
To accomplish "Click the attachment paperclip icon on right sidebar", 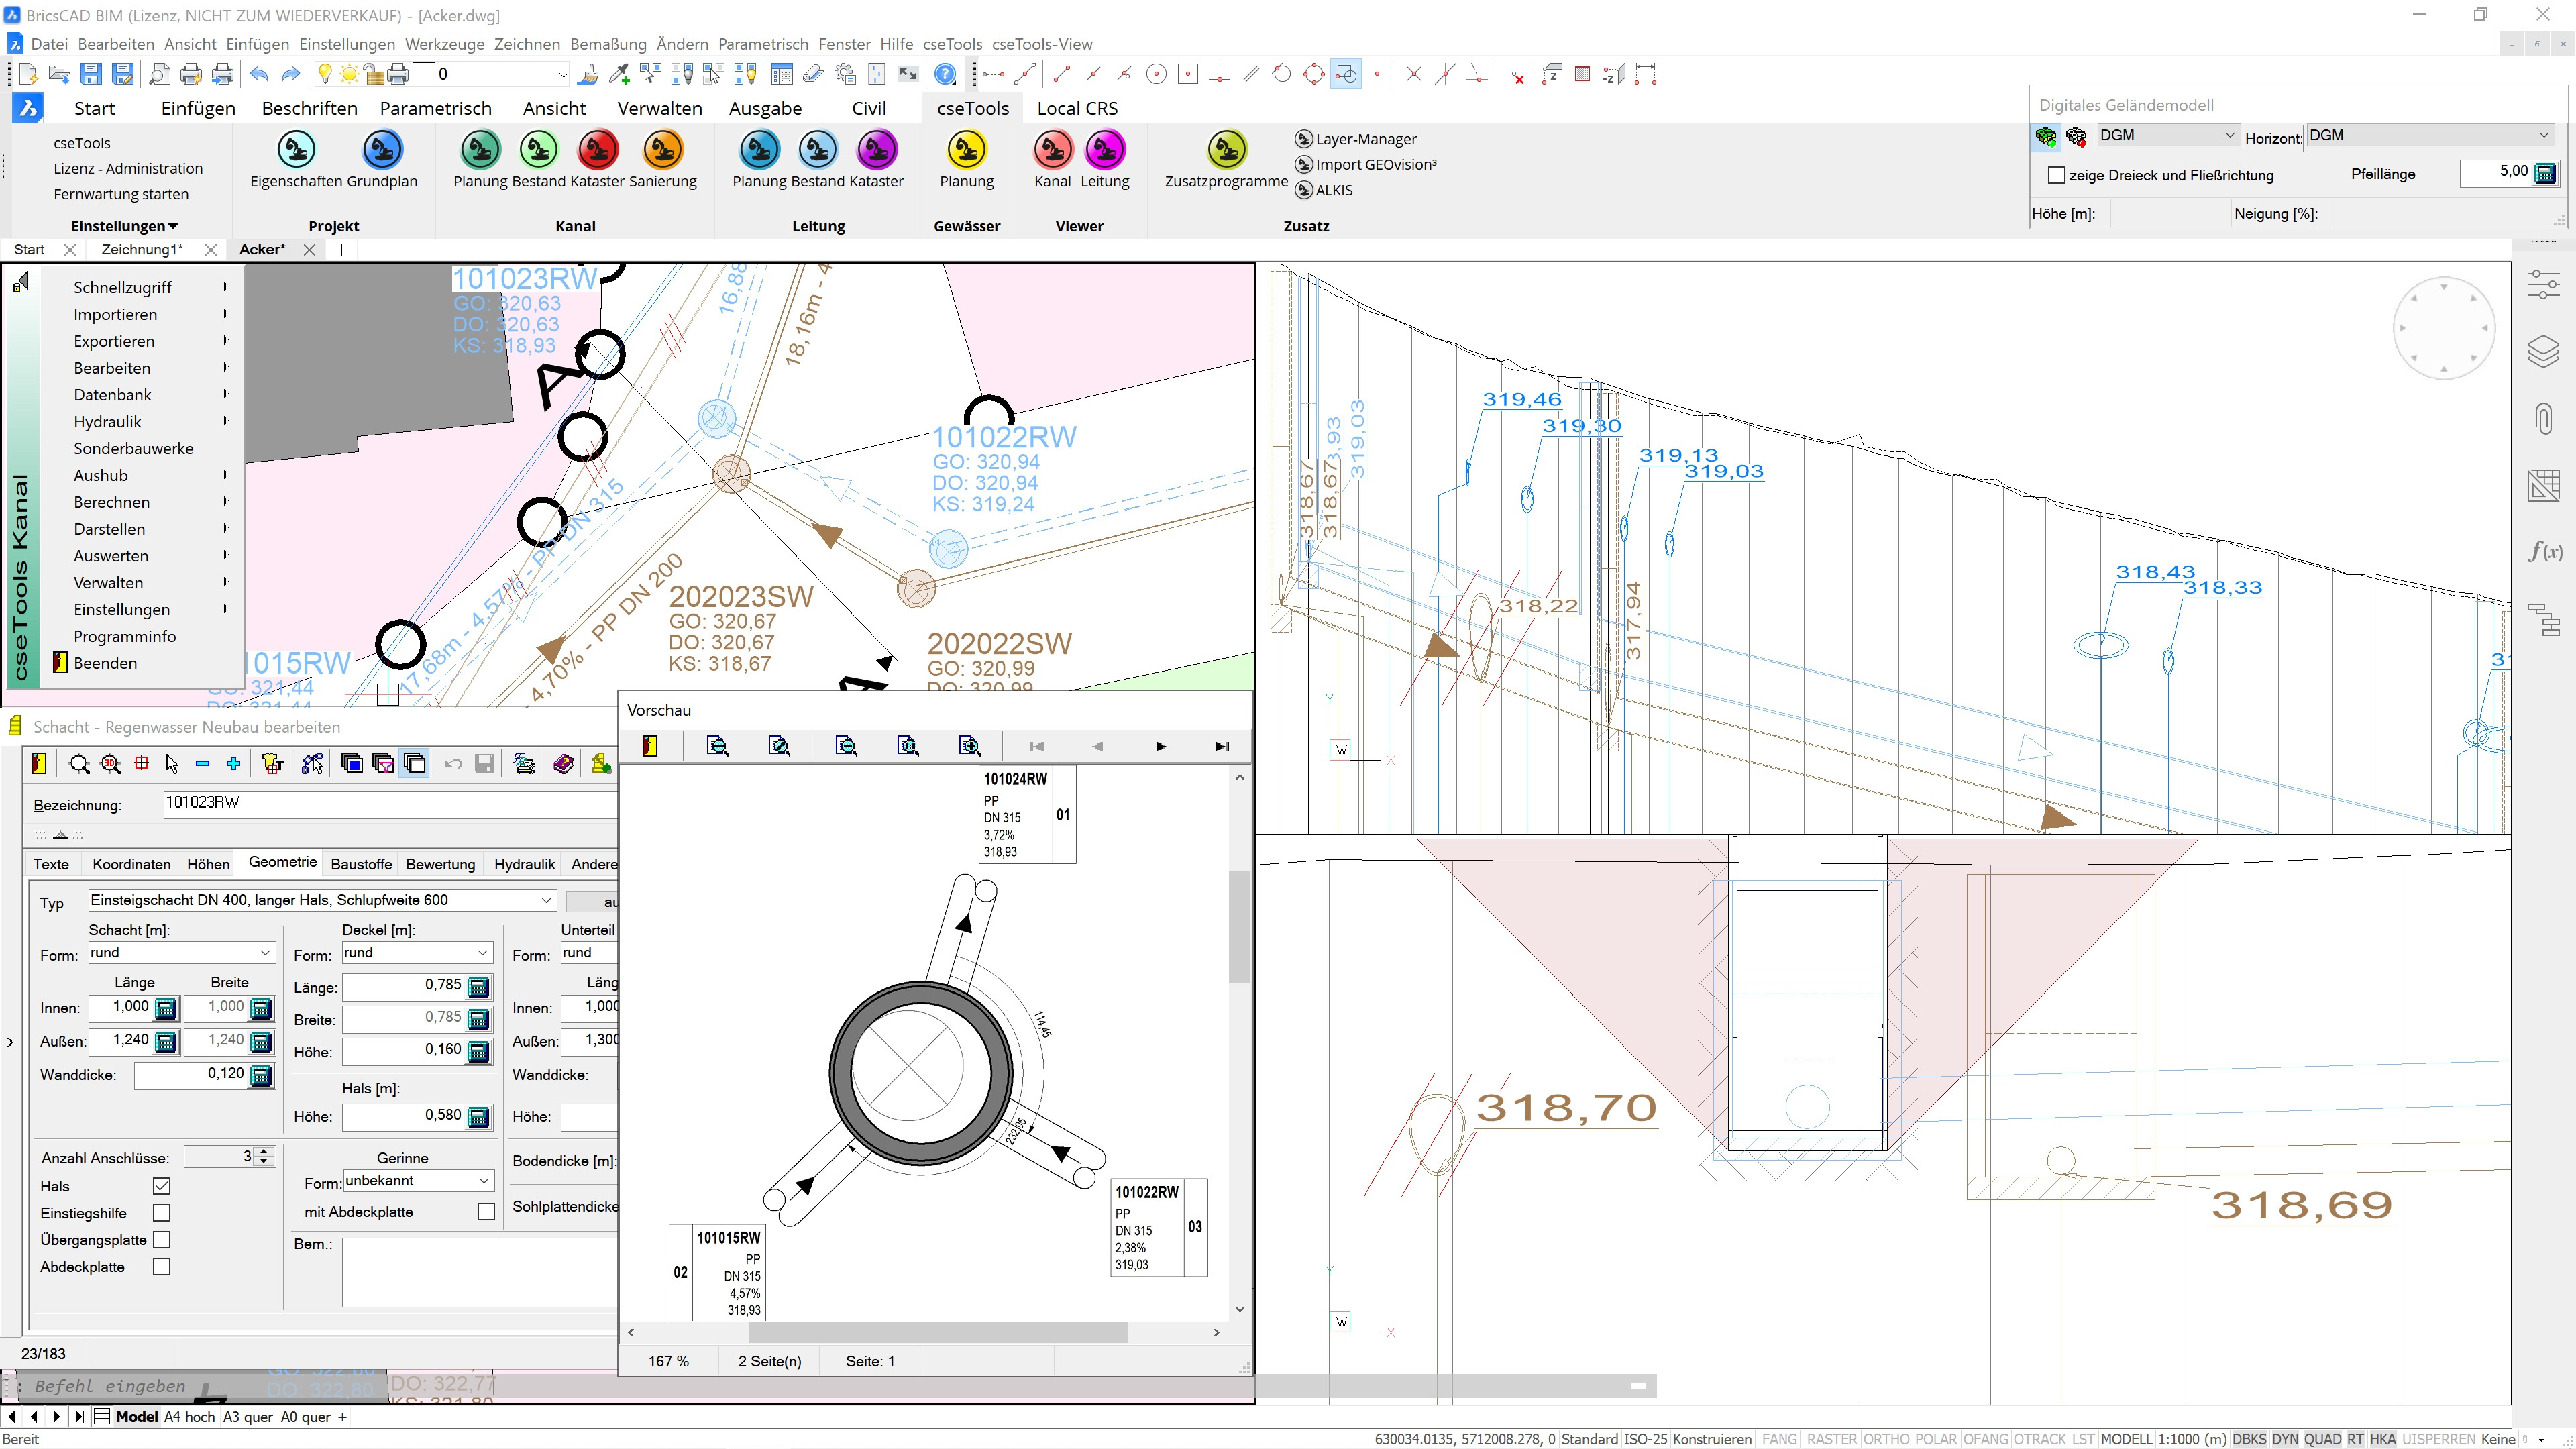I will pos(2543,419).
